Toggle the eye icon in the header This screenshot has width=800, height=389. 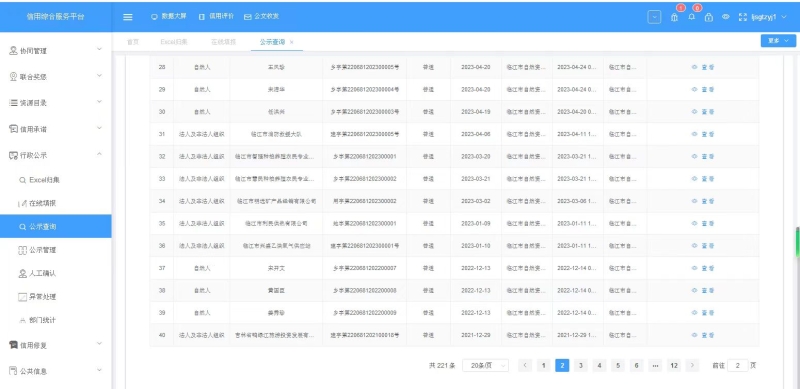click(726, 17)
